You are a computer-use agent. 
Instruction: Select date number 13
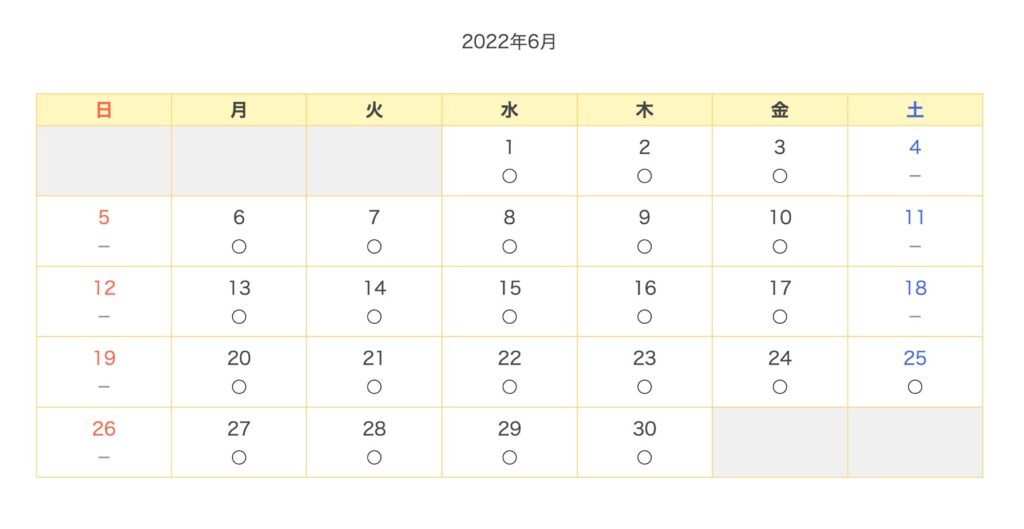(239, 288)
